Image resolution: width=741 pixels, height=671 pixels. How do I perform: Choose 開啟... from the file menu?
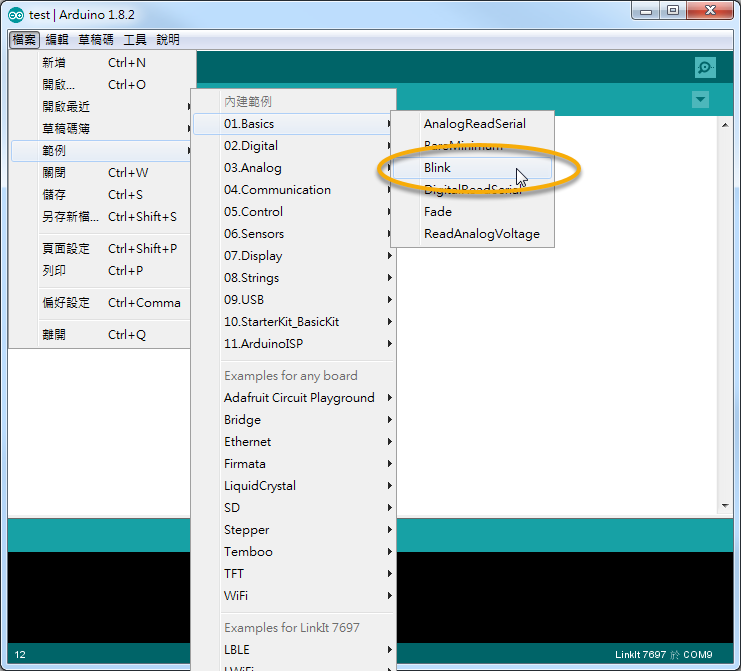coord(101,85)
